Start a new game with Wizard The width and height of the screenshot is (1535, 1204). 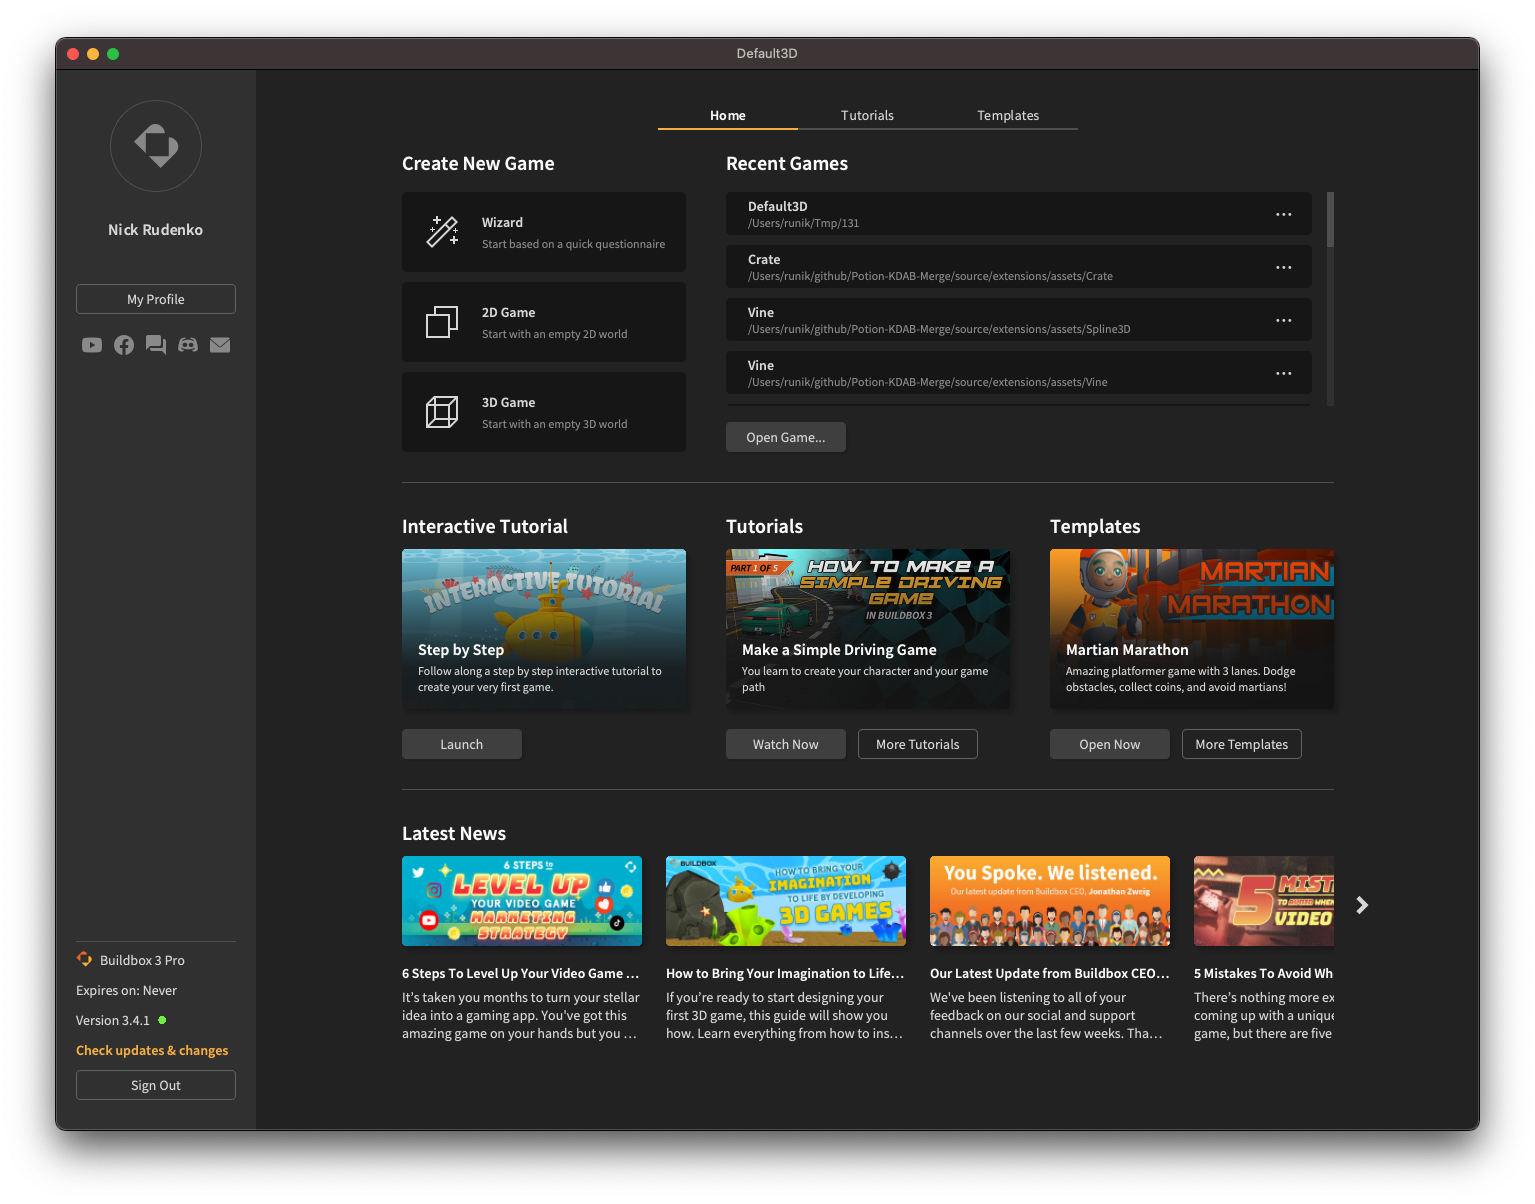point(544,232)
